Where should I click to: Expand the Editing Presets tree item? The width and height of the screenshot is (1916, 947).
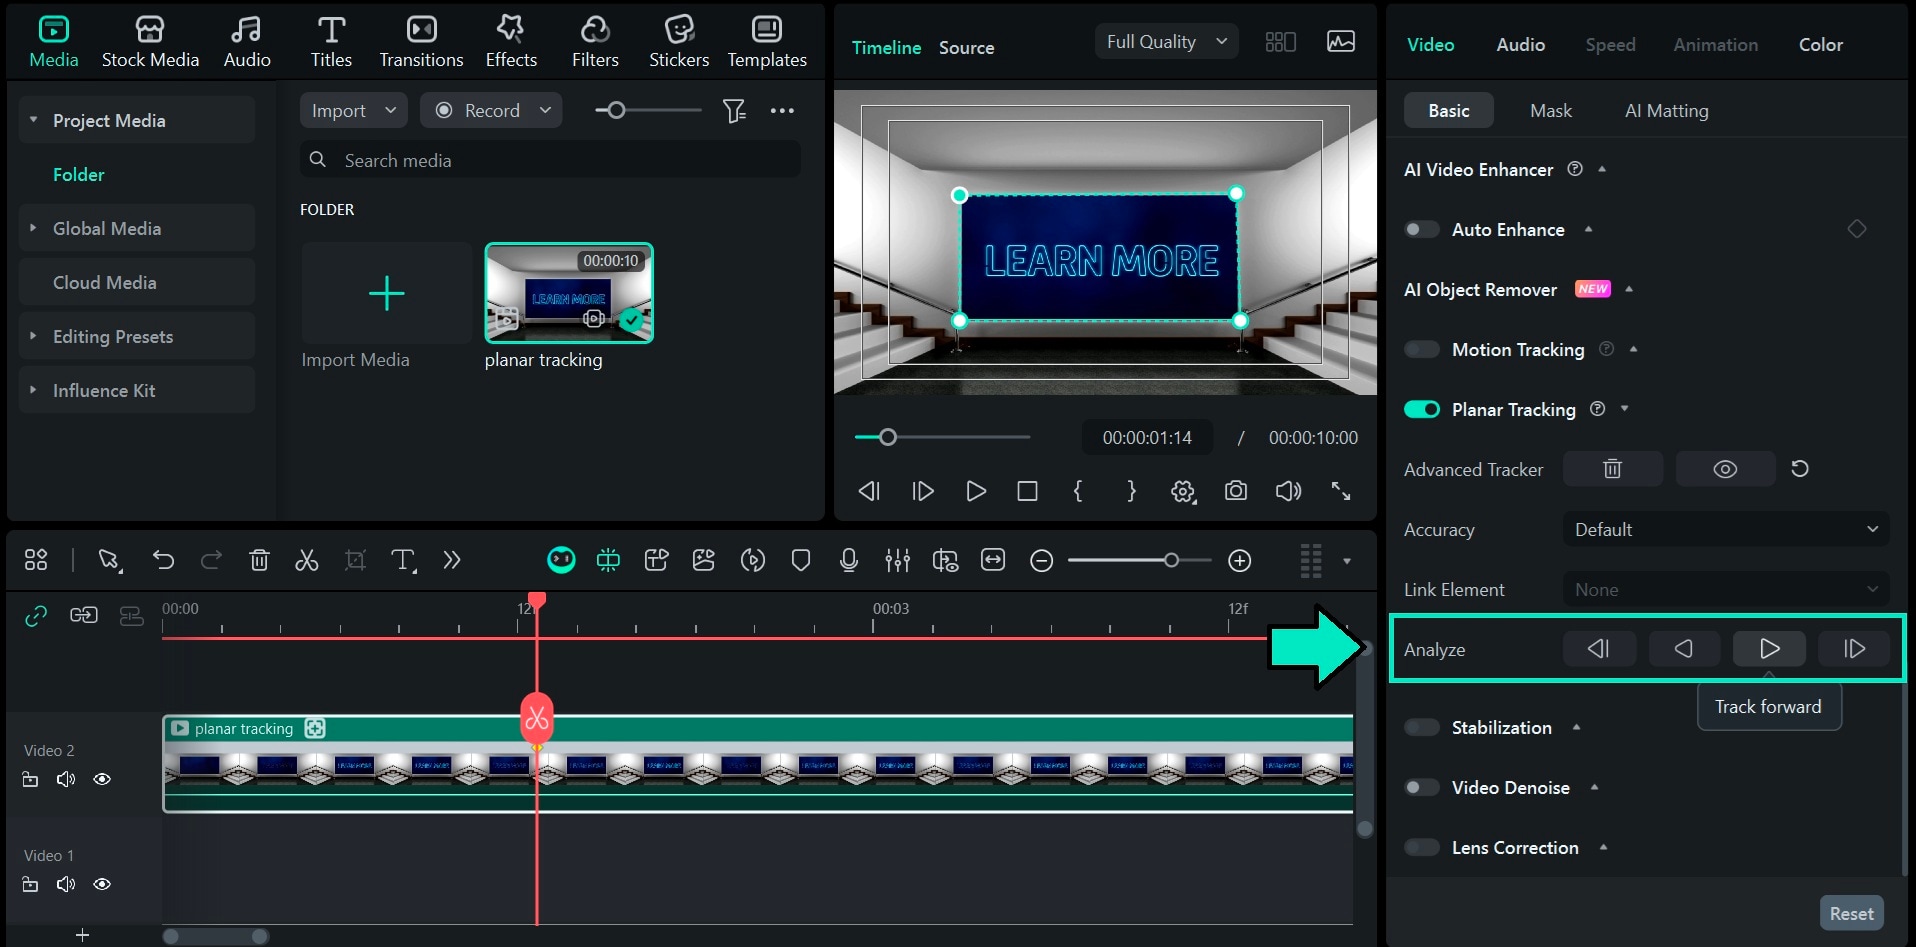point(33,336)
